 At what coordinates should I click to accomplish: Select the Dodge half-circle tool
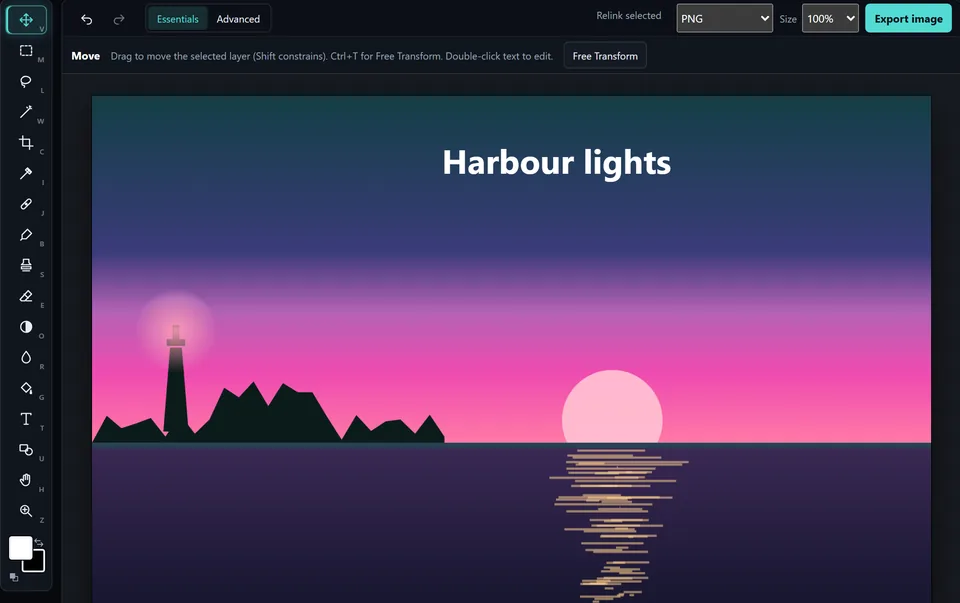pyautogui.click(x=26, y=327)
